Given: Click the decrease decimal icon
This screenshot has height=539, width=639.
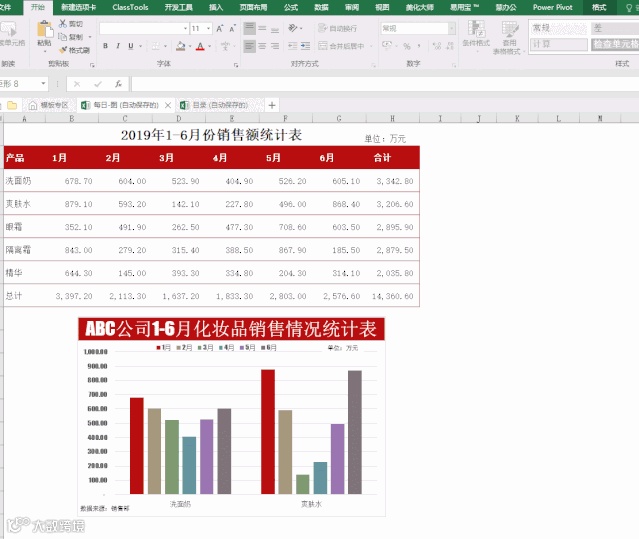Looking at the screenshot, I should point(450,46).
